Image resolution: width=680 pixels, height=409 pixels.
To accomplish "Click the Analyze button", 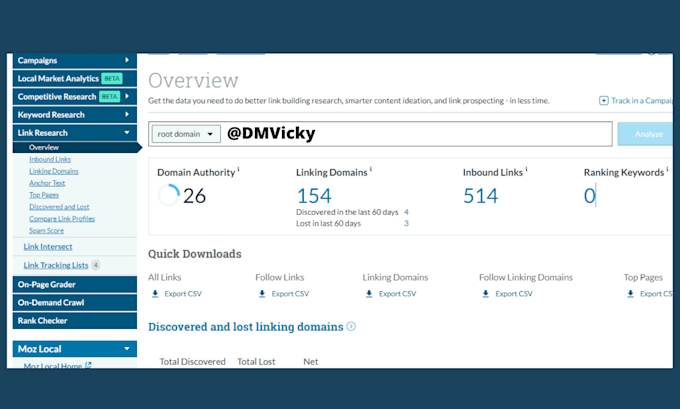I will tap(645, 134).
